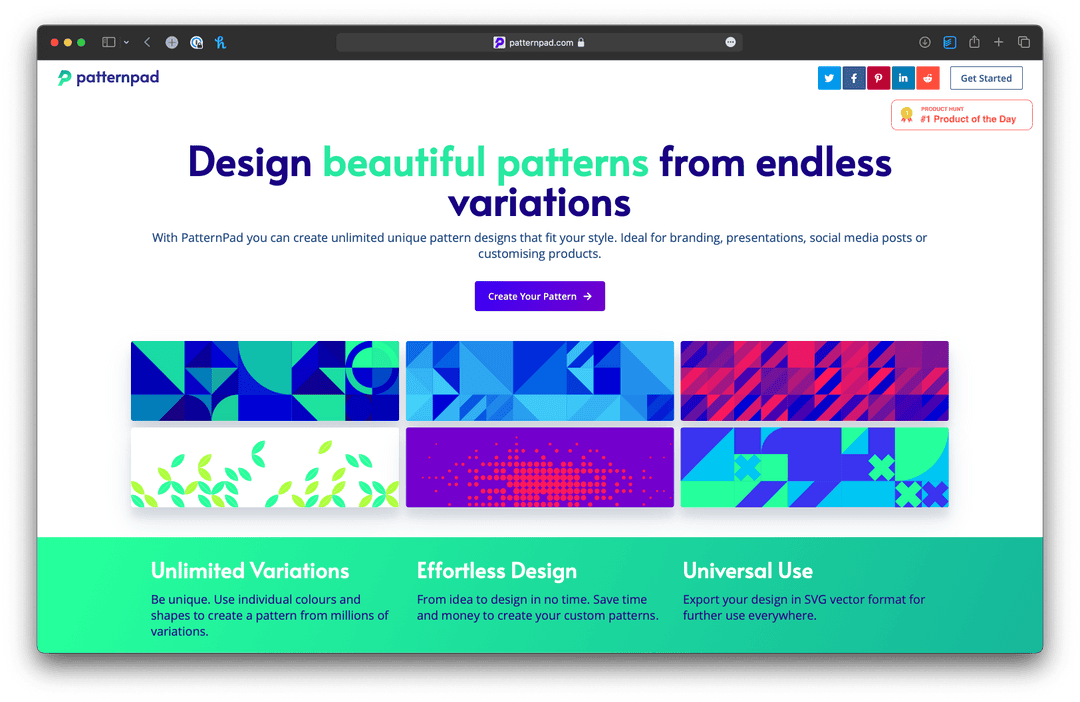Open a new tab with the plus icon

(x=998, y=42)
